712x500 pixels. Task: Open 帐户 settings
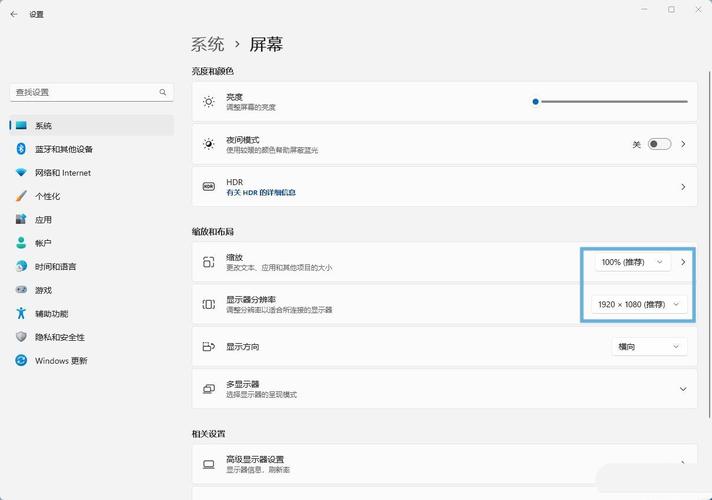(x=92, y=243)
